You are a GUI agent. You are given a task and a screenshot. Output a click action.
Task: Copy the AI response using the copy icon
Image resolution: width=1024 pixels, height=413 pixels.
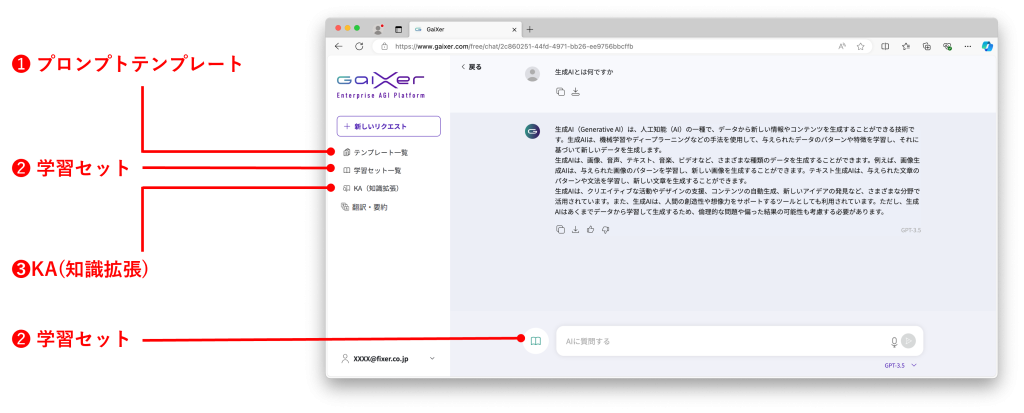(560, 230)
